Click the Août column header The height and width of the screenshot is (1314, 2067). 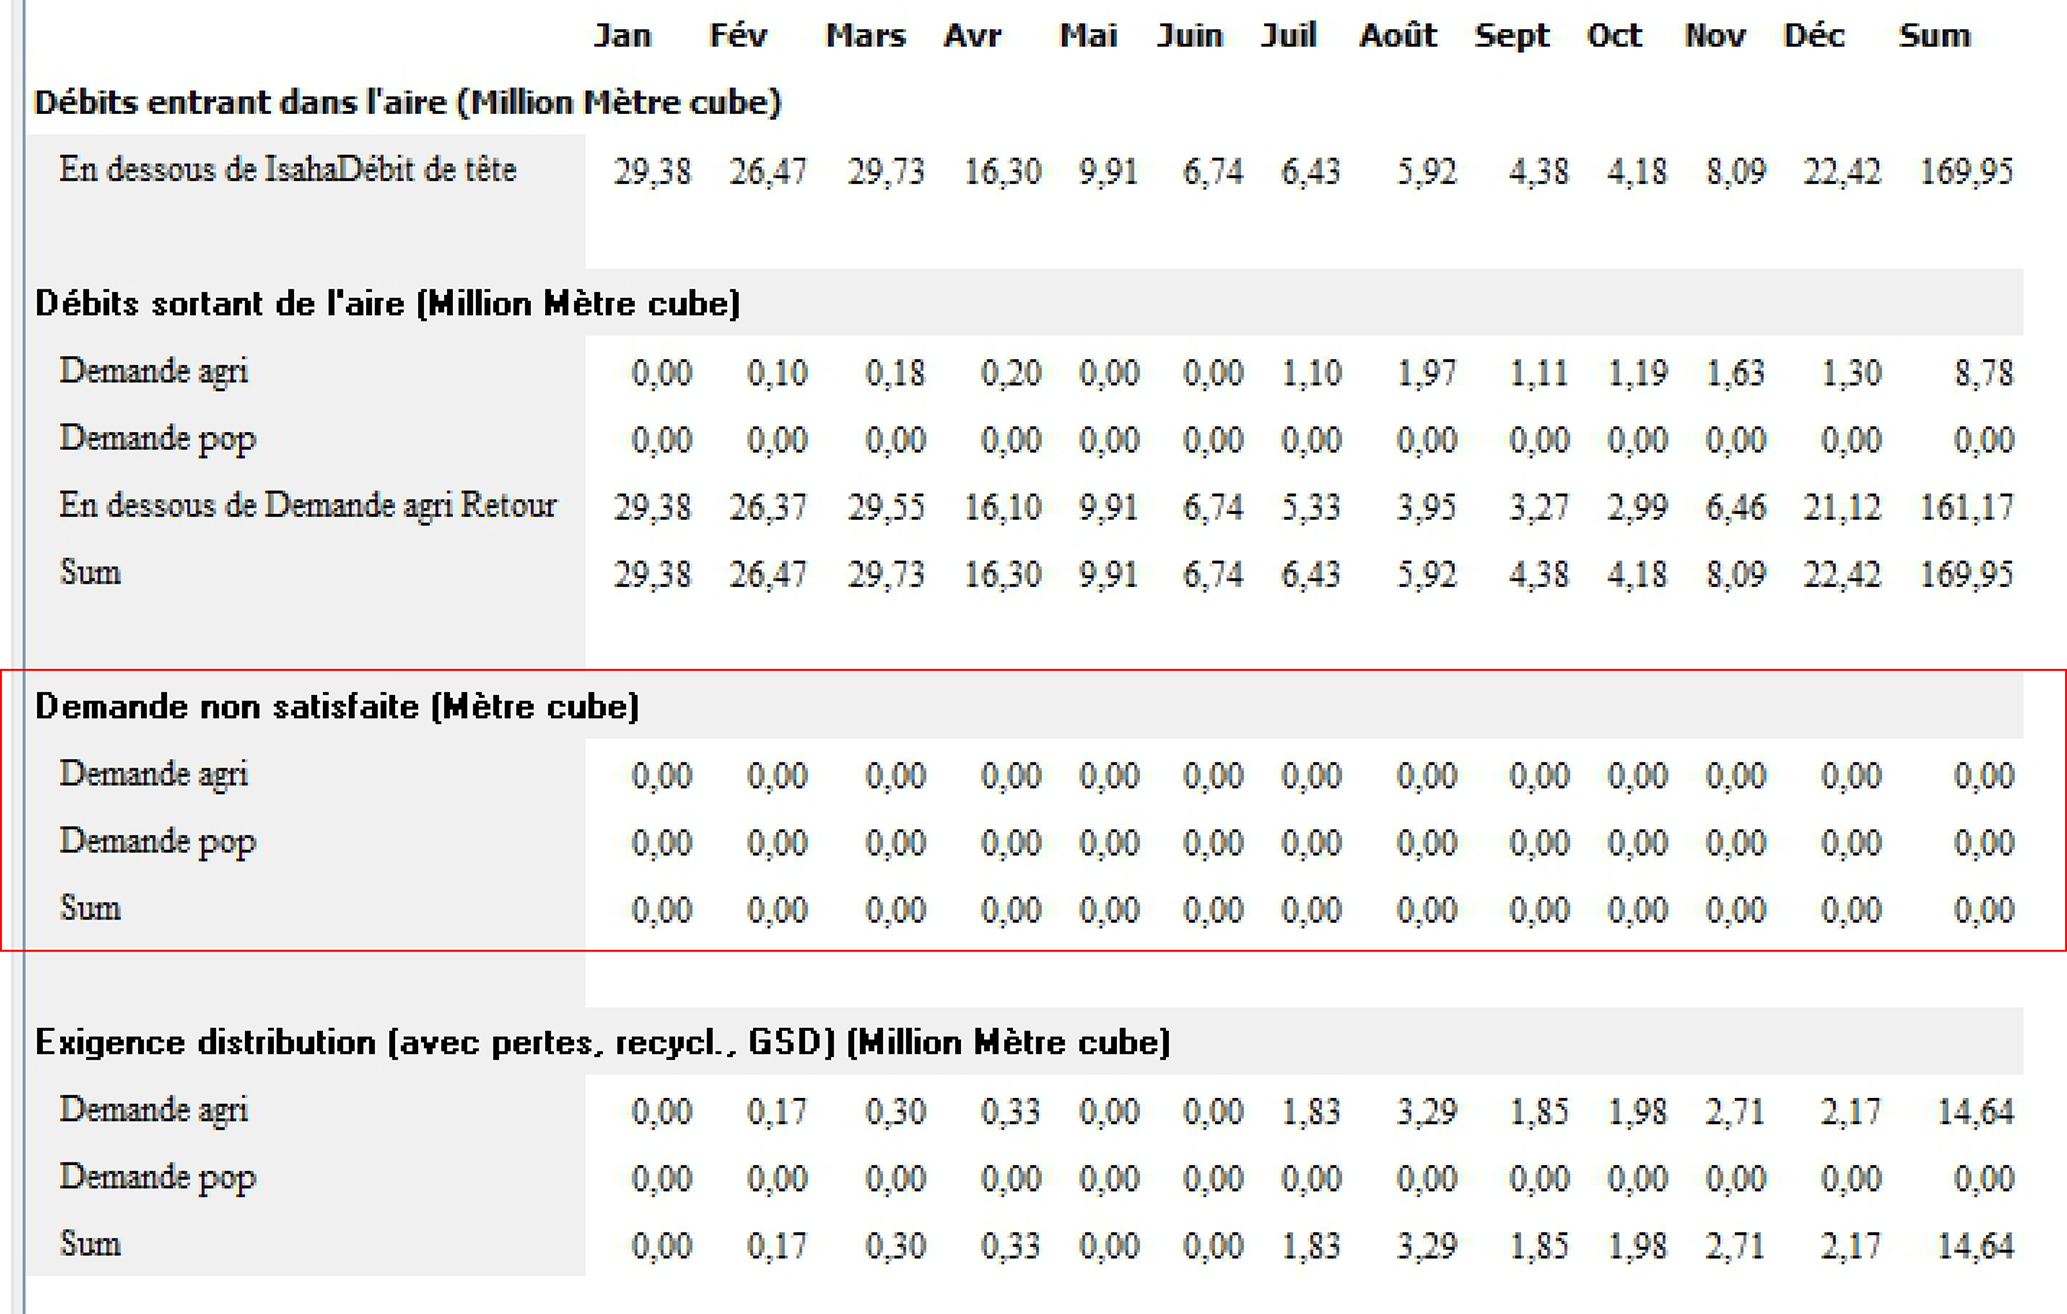tap(1397, 36)
